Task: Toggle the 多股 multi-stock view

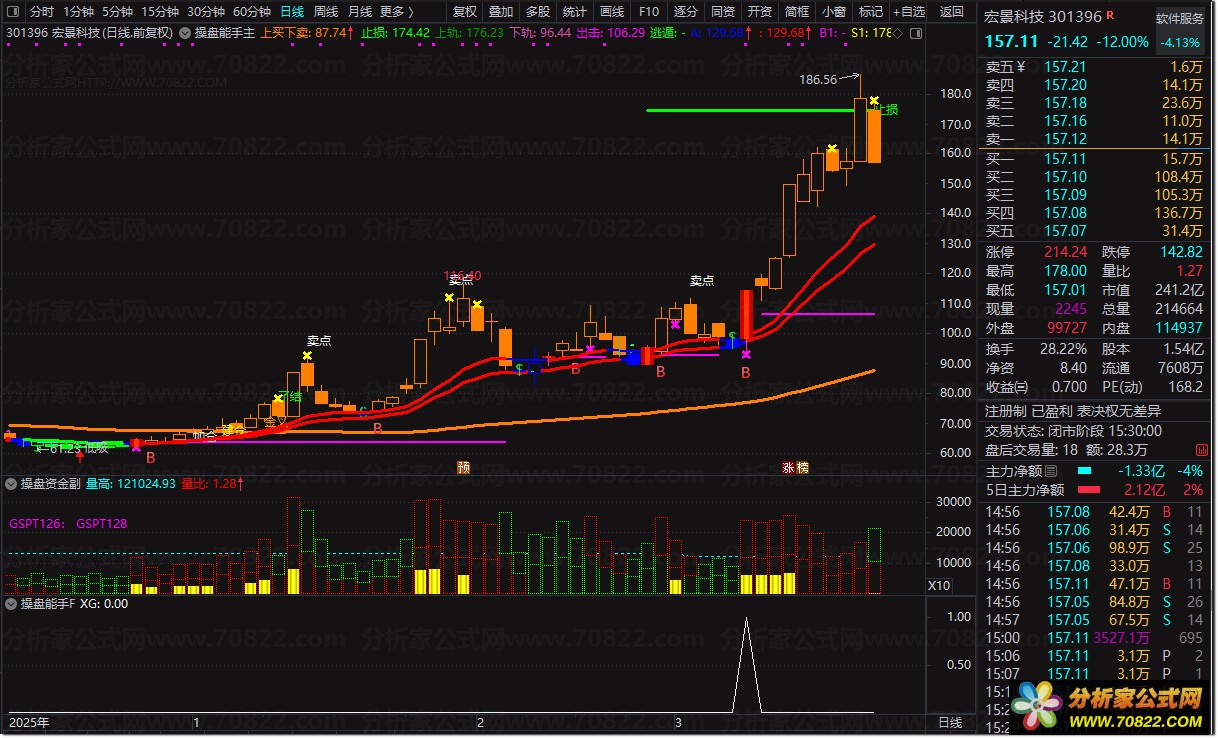Action: [x=538, y=12]
